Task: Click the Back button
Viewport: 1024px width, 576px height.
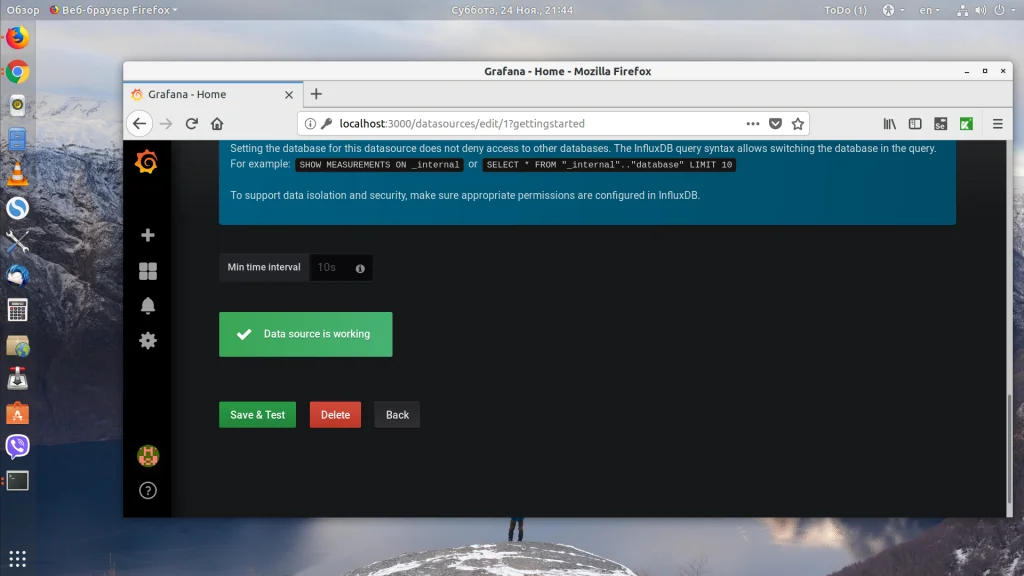Action: pos(397,415)
